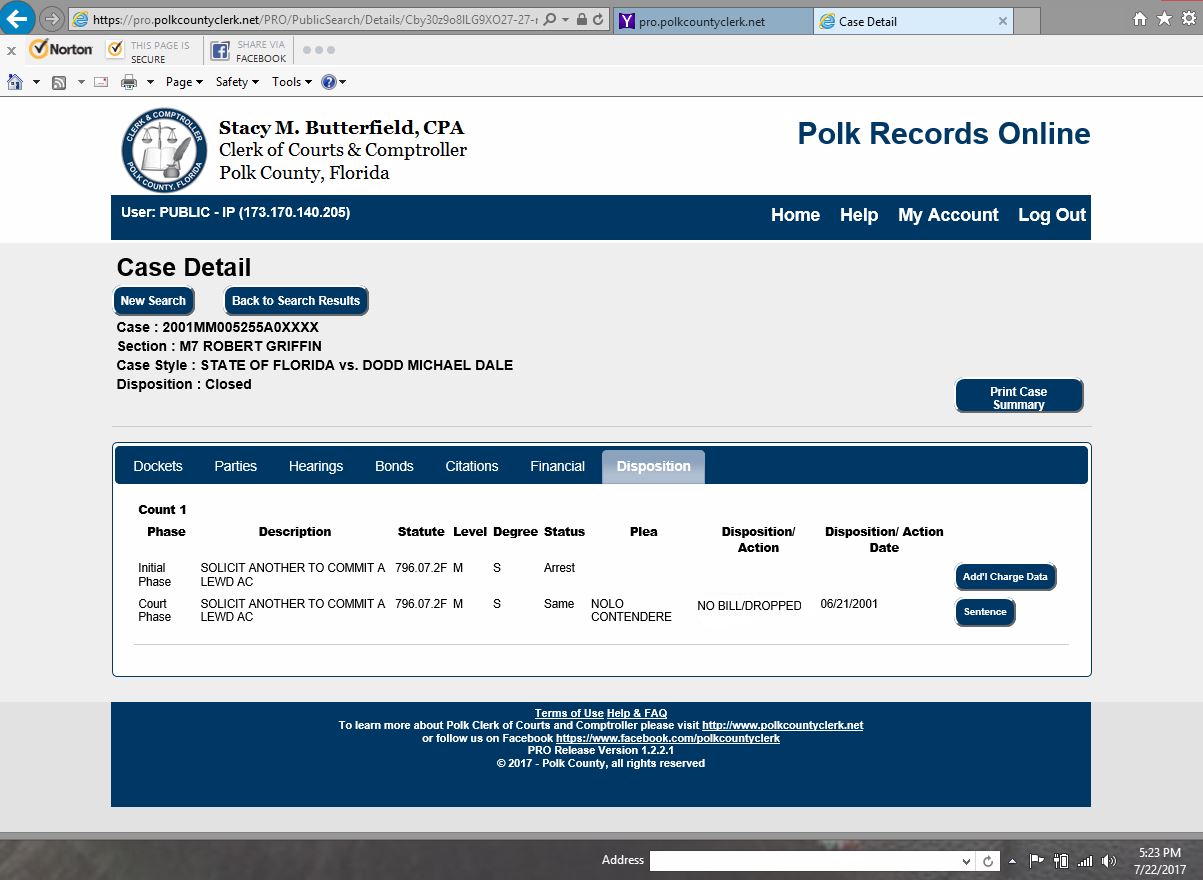Viewport: 1203px width, 880px height.
Task: Open Terms of Use link in footer
Action: 569,713
